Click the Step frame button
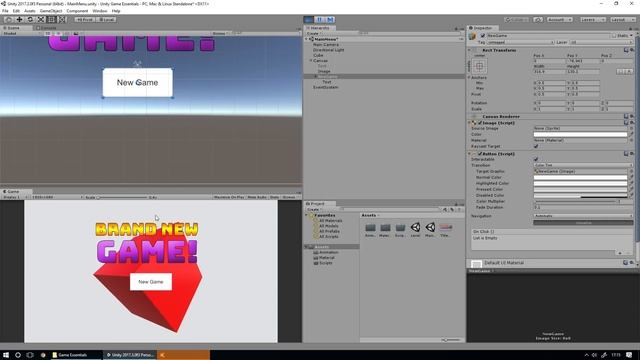Screen dimensions: 640x360 (330, 19)
